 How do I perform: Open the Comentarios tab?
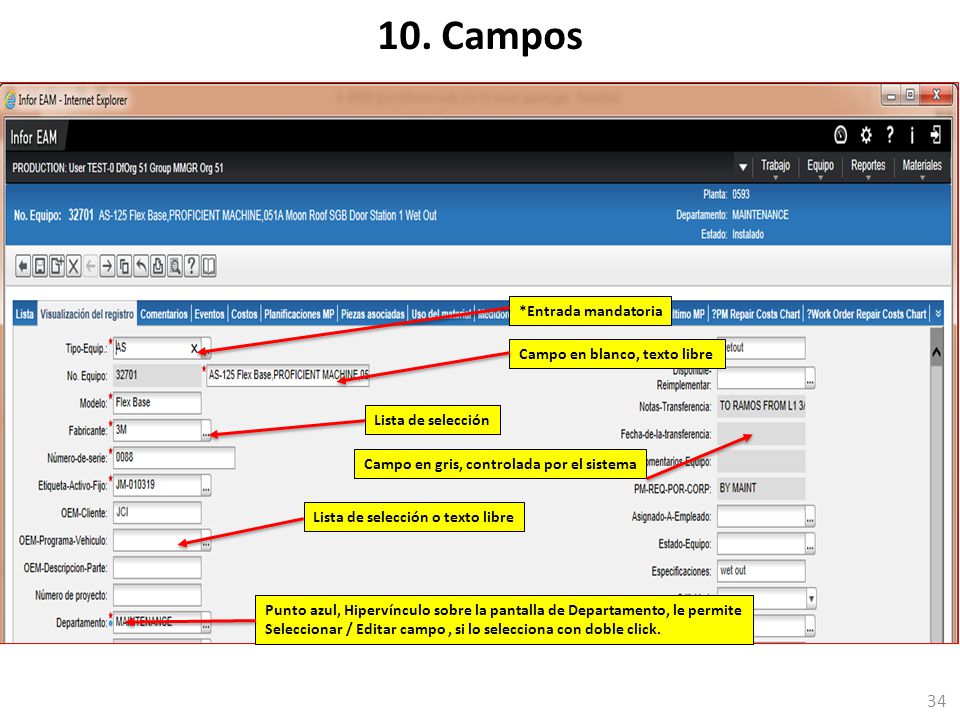point(164,314)
